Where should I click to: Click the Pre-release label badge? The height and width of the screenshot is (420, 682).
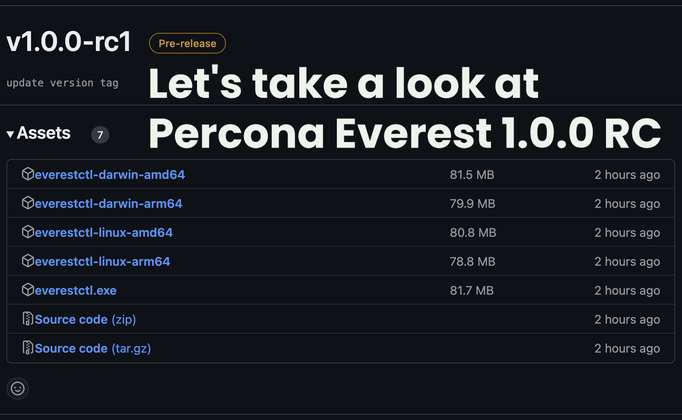tap(187, 43)
